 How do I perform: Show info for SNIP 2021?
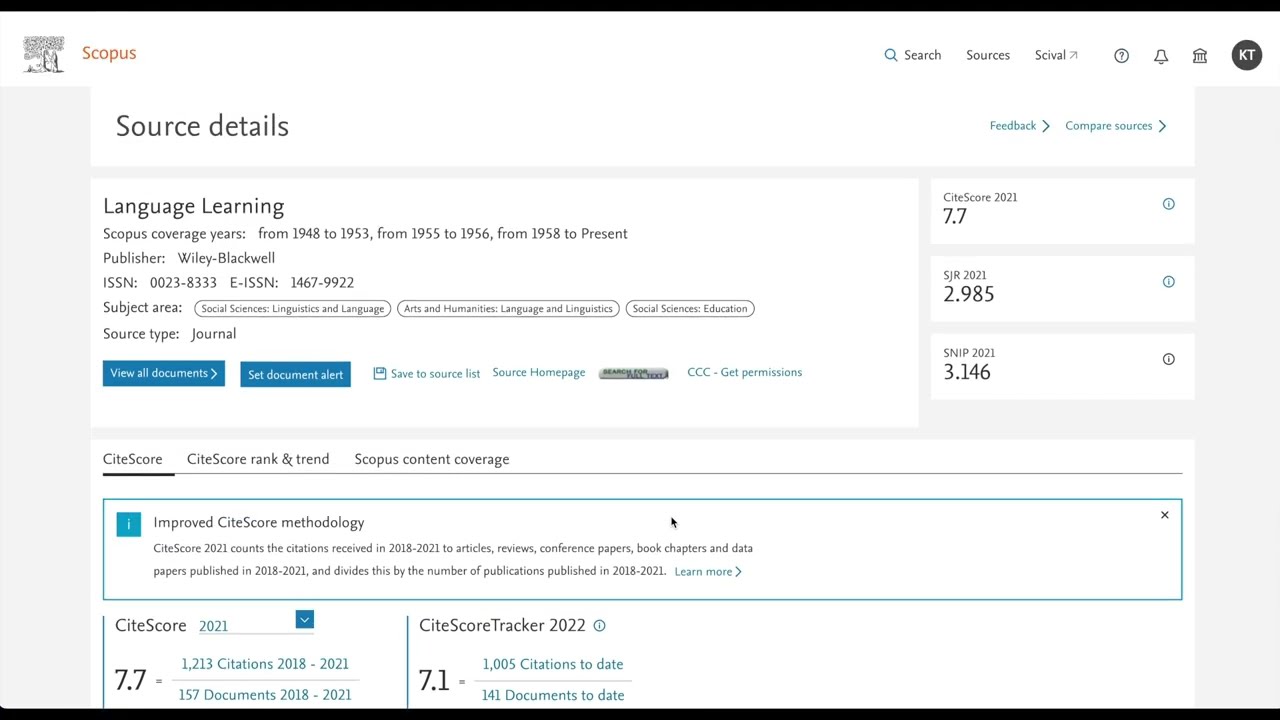click(x=1168, y=359)
